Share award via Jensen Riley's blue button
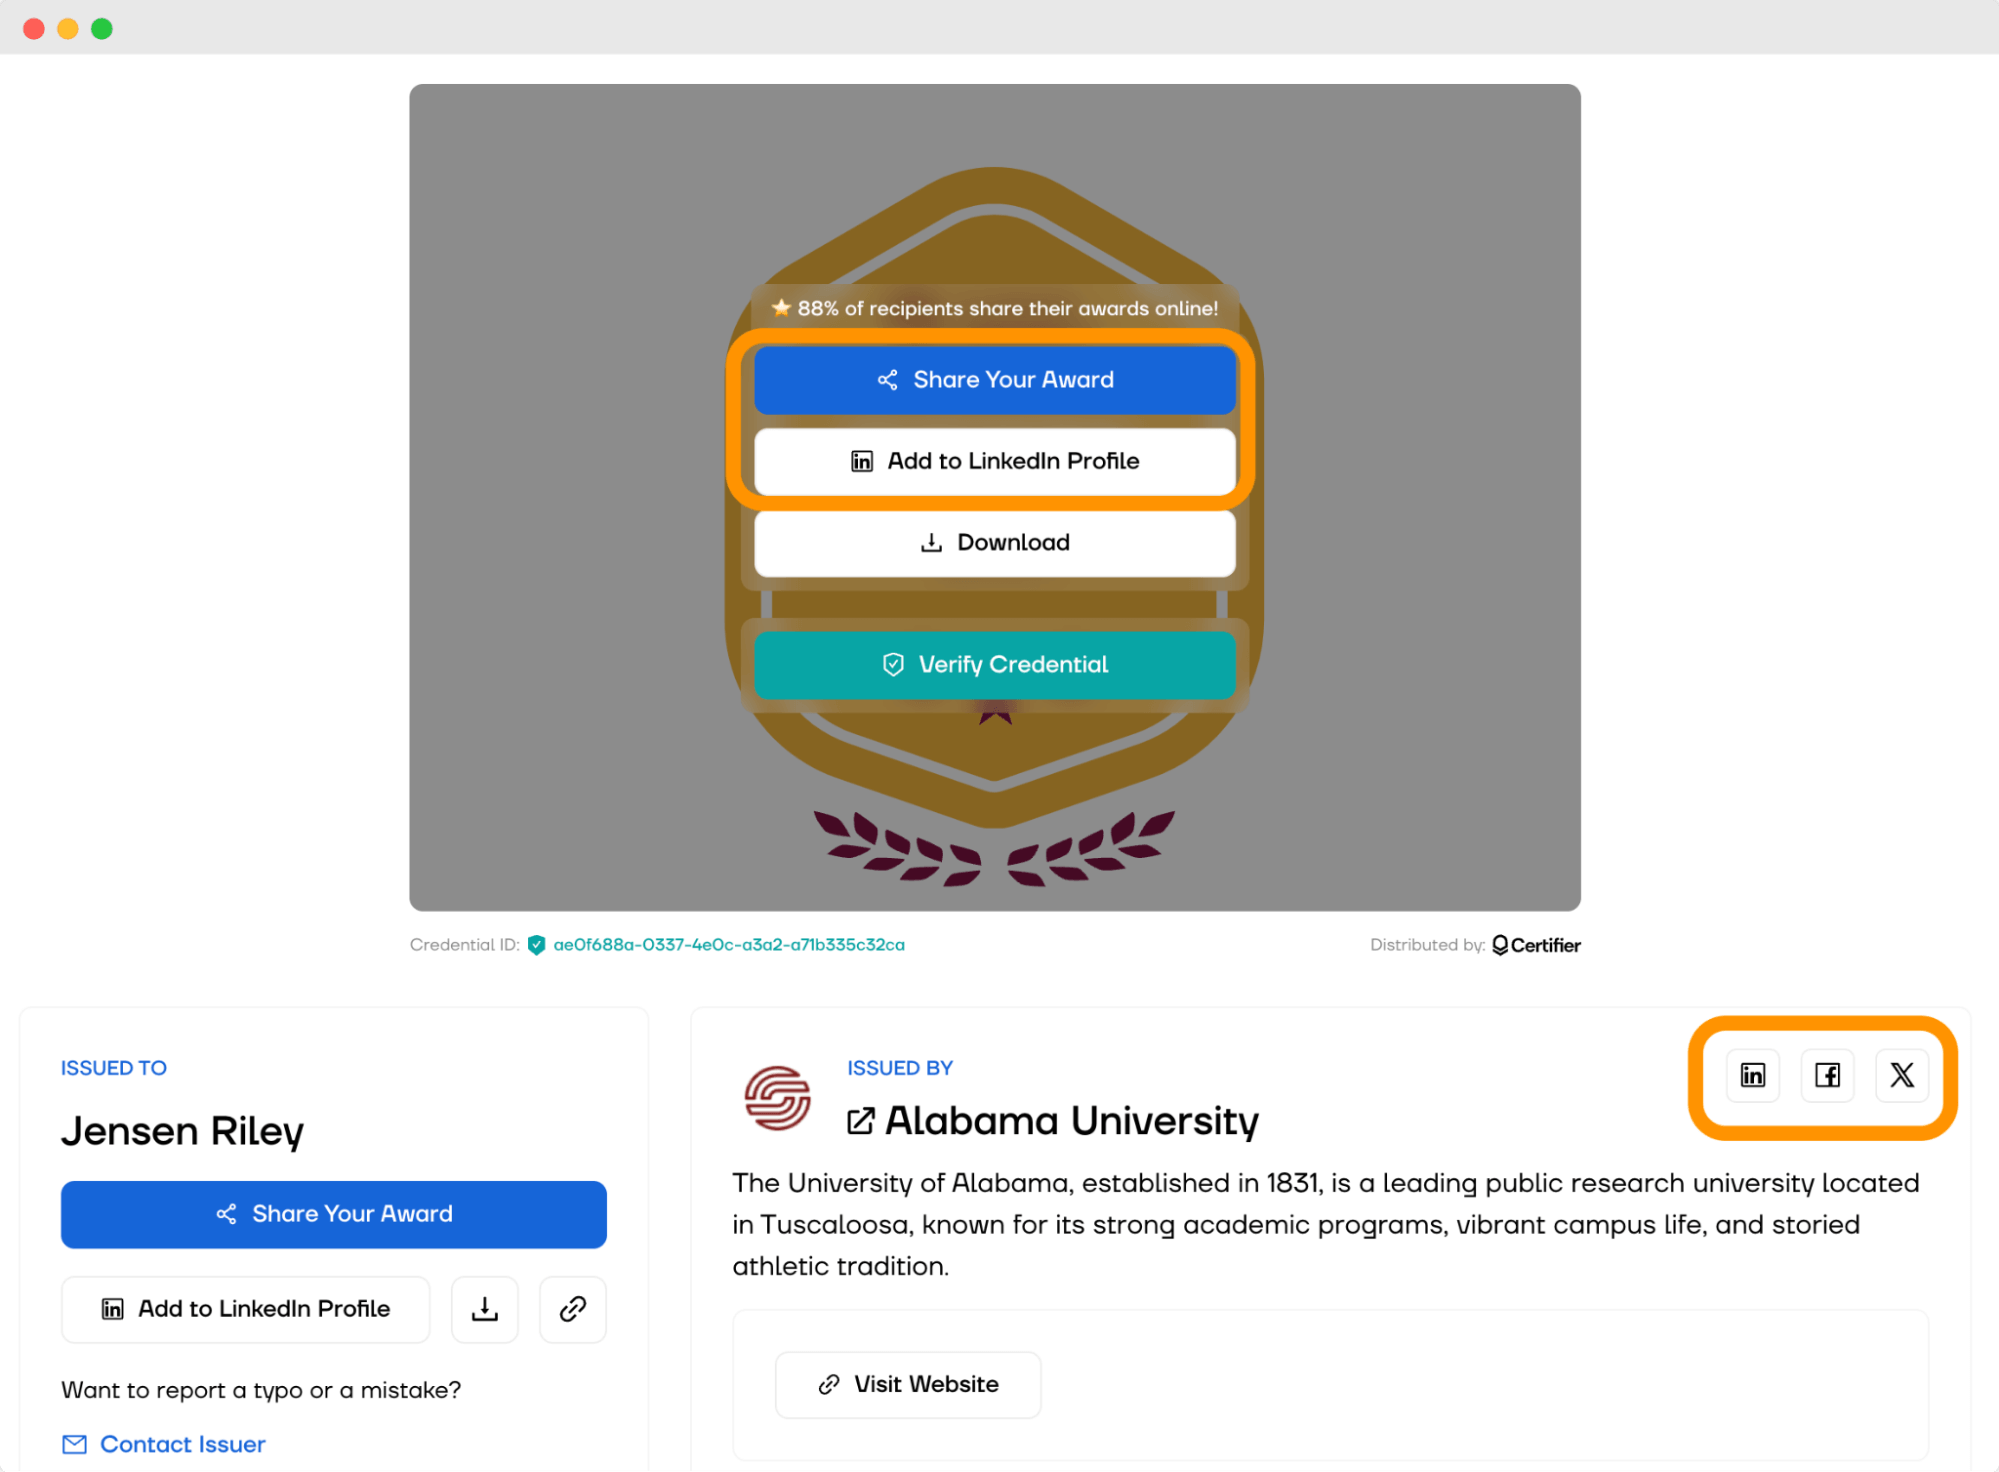Screen dimensions: 1999x1472 334,1214
